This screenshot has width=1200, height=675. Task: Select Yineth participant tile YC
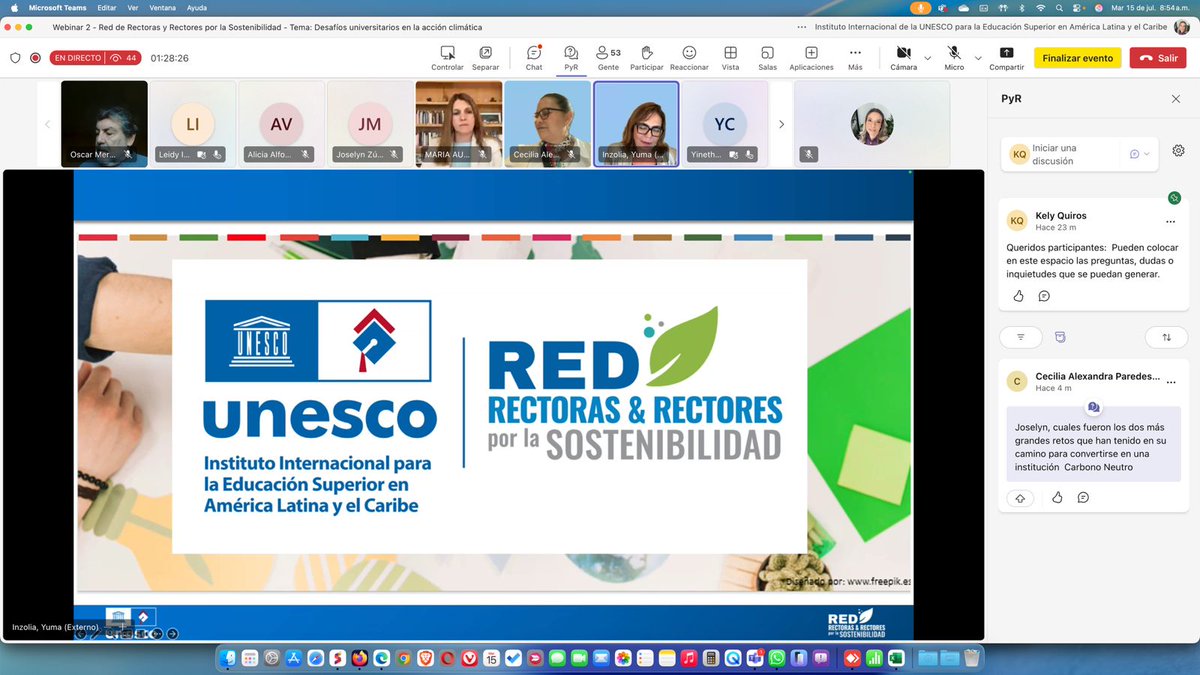click(725, 124)
